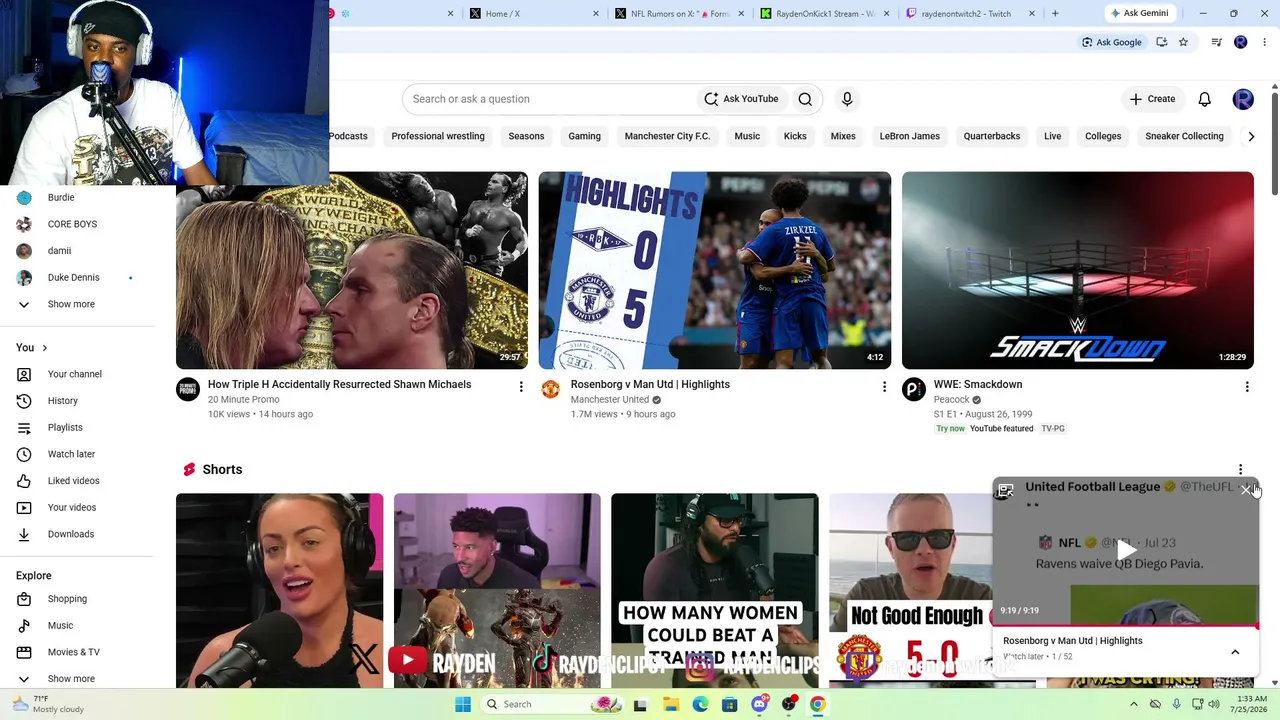Open the Shorts shelf three-dot menu
The width and height of the screenshot is (1280, 720).
[x=1240, y=469]
